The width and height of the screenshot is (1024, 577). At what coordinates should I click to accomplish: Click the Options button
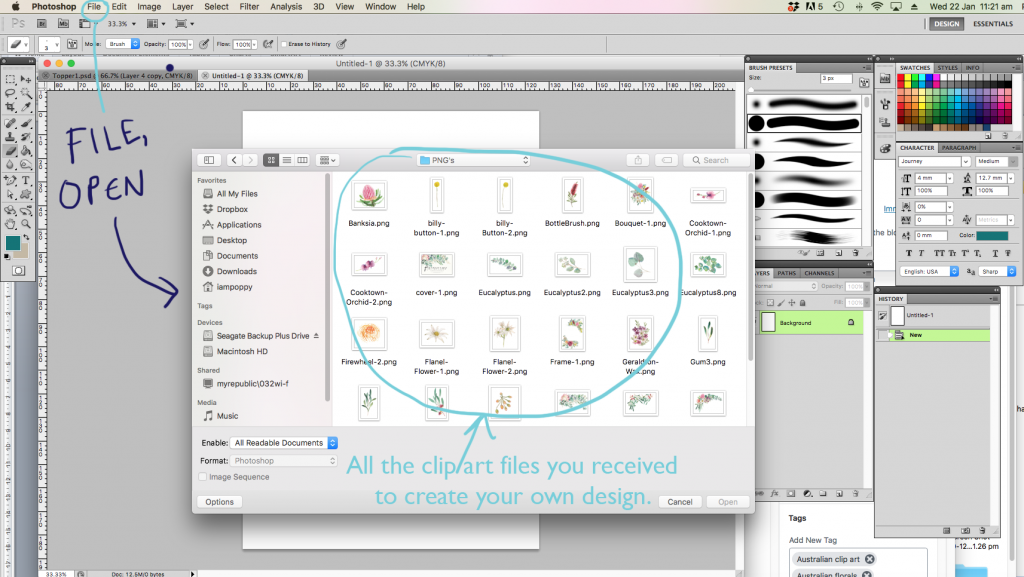click(219, 502)
